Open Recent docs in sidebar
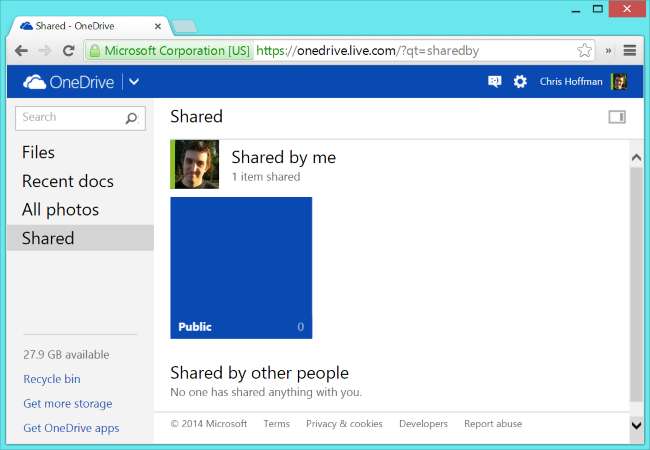This screenshot has height=450, width=650. [x=67, y=181]
